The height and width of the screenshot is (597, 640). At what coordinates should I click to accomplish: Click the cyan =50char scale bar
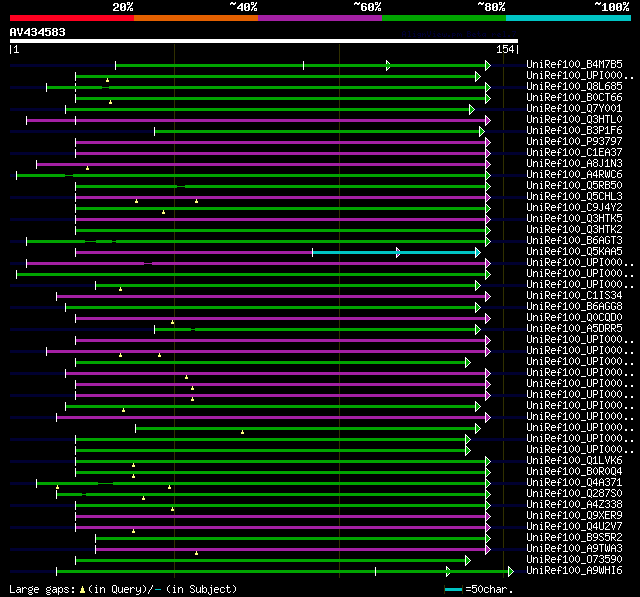(453, 589)
